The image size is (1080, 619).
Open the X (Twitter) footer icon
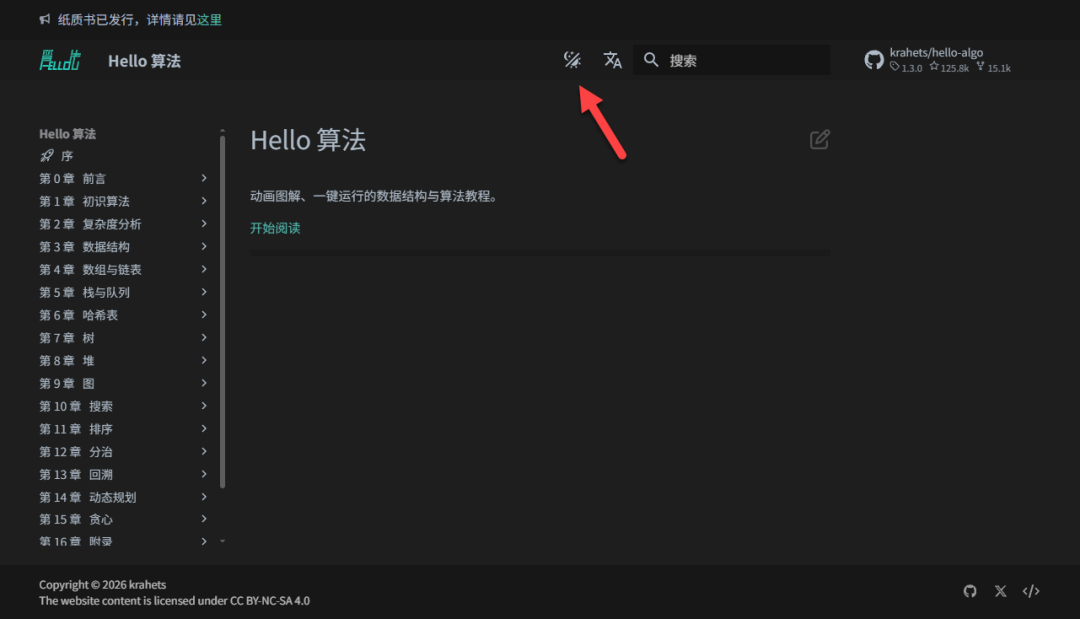[x=1001, y=591]
